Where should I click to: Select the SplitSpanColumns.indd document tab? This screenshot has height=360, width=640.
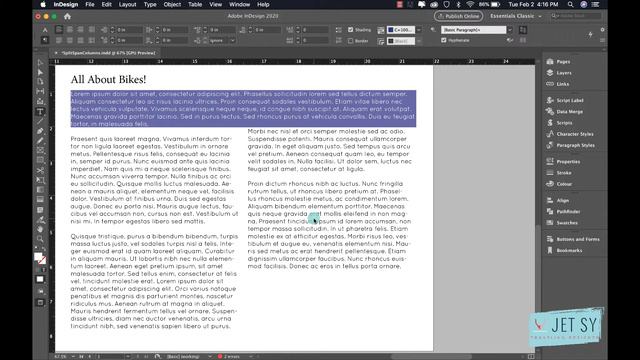108,53
